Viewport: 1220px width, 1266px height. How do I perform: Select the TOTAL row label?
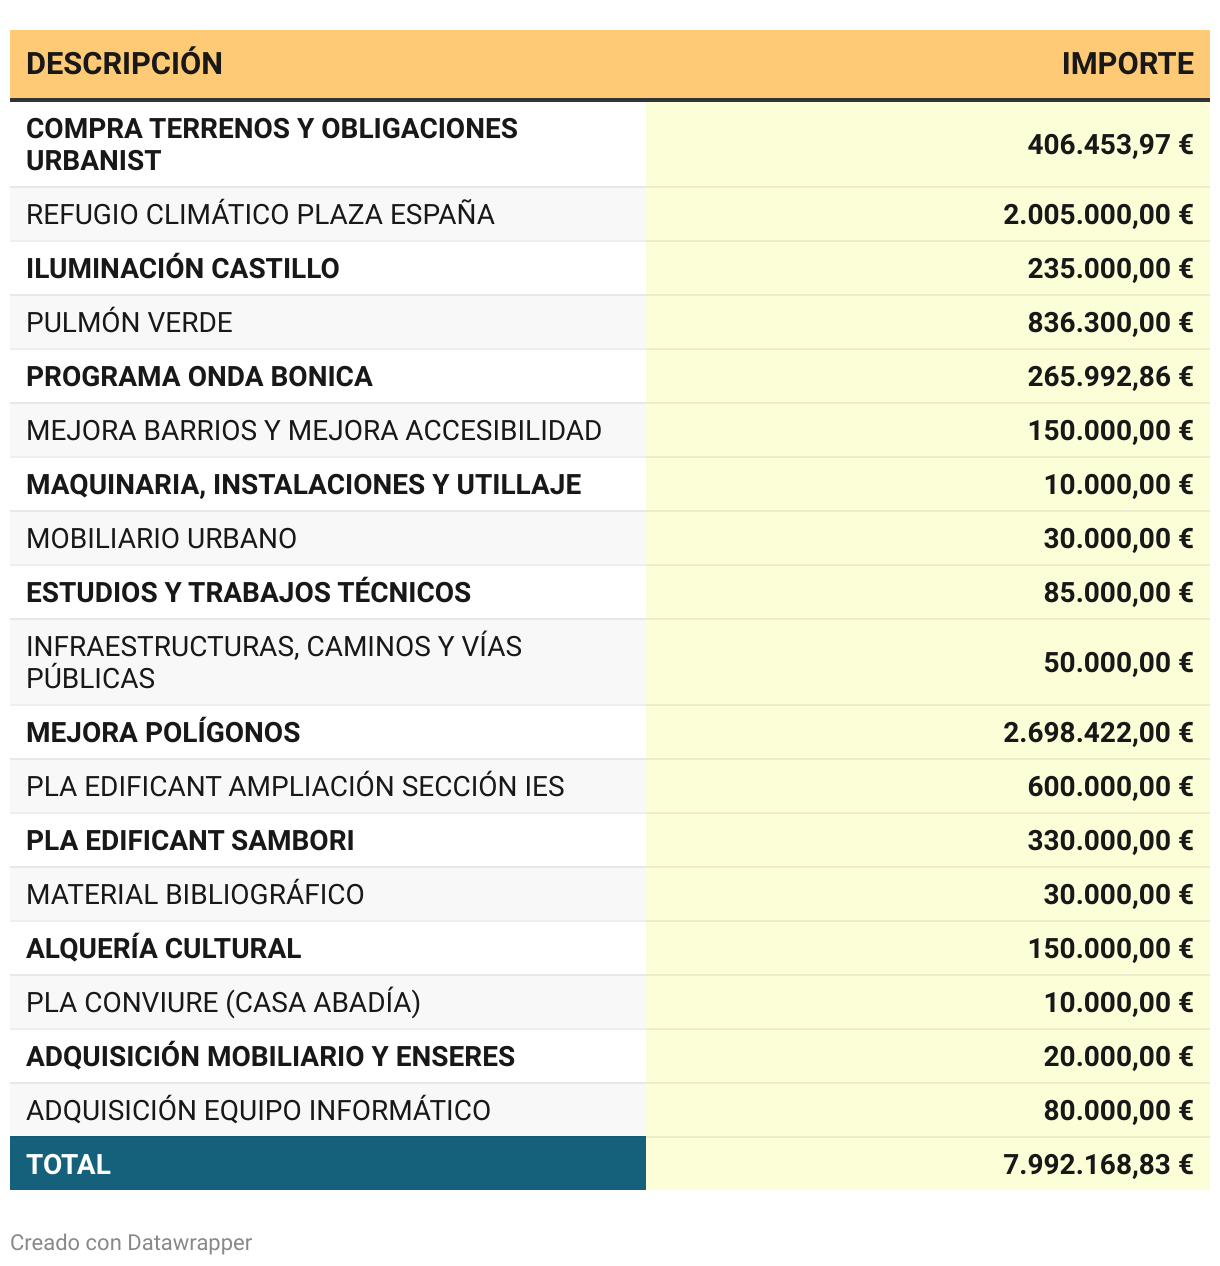point(68,1165)
